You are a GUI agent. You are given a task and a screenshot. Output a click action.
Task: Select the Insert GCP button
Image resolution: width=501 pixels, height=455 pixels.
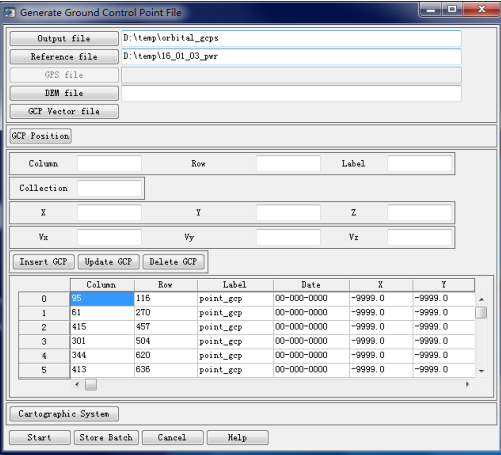[x=44, y=262]
